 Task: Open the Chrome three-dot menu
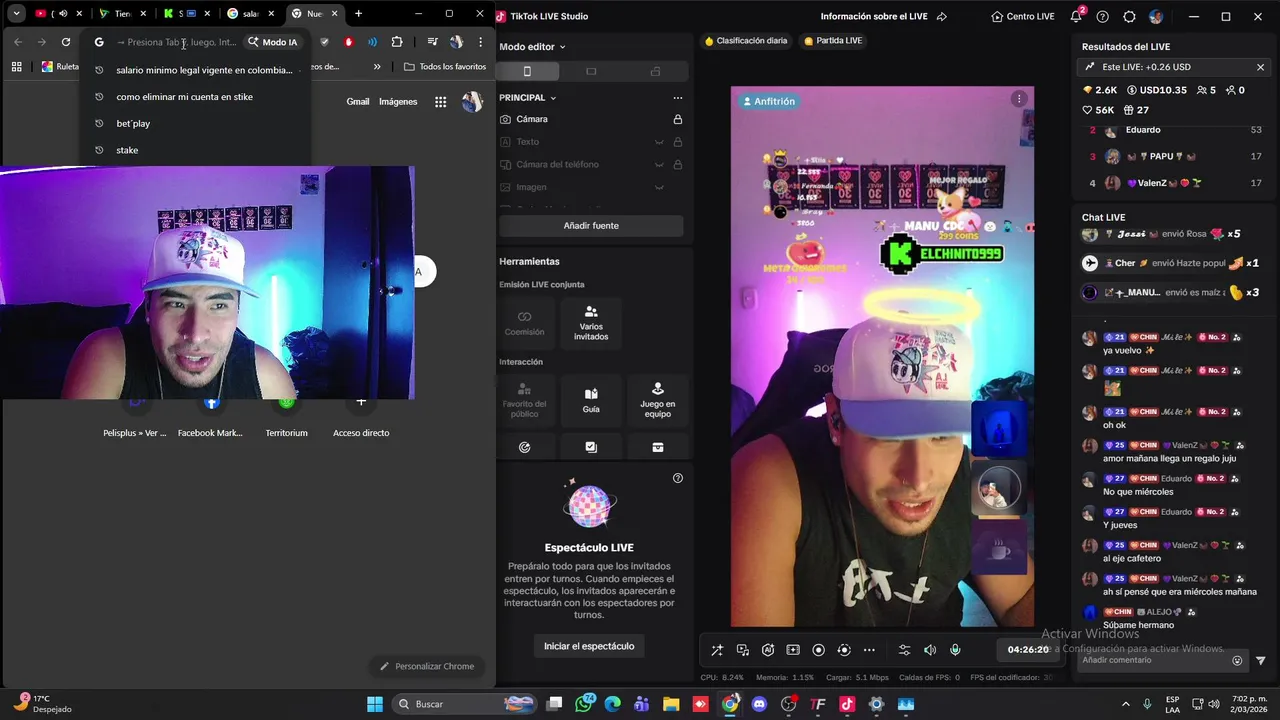tap(481, 42)
